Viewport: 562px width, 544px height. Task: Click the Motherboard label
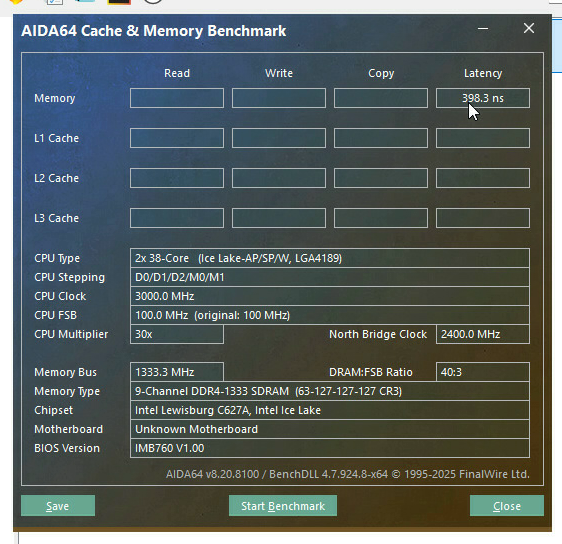click(68, 429)
